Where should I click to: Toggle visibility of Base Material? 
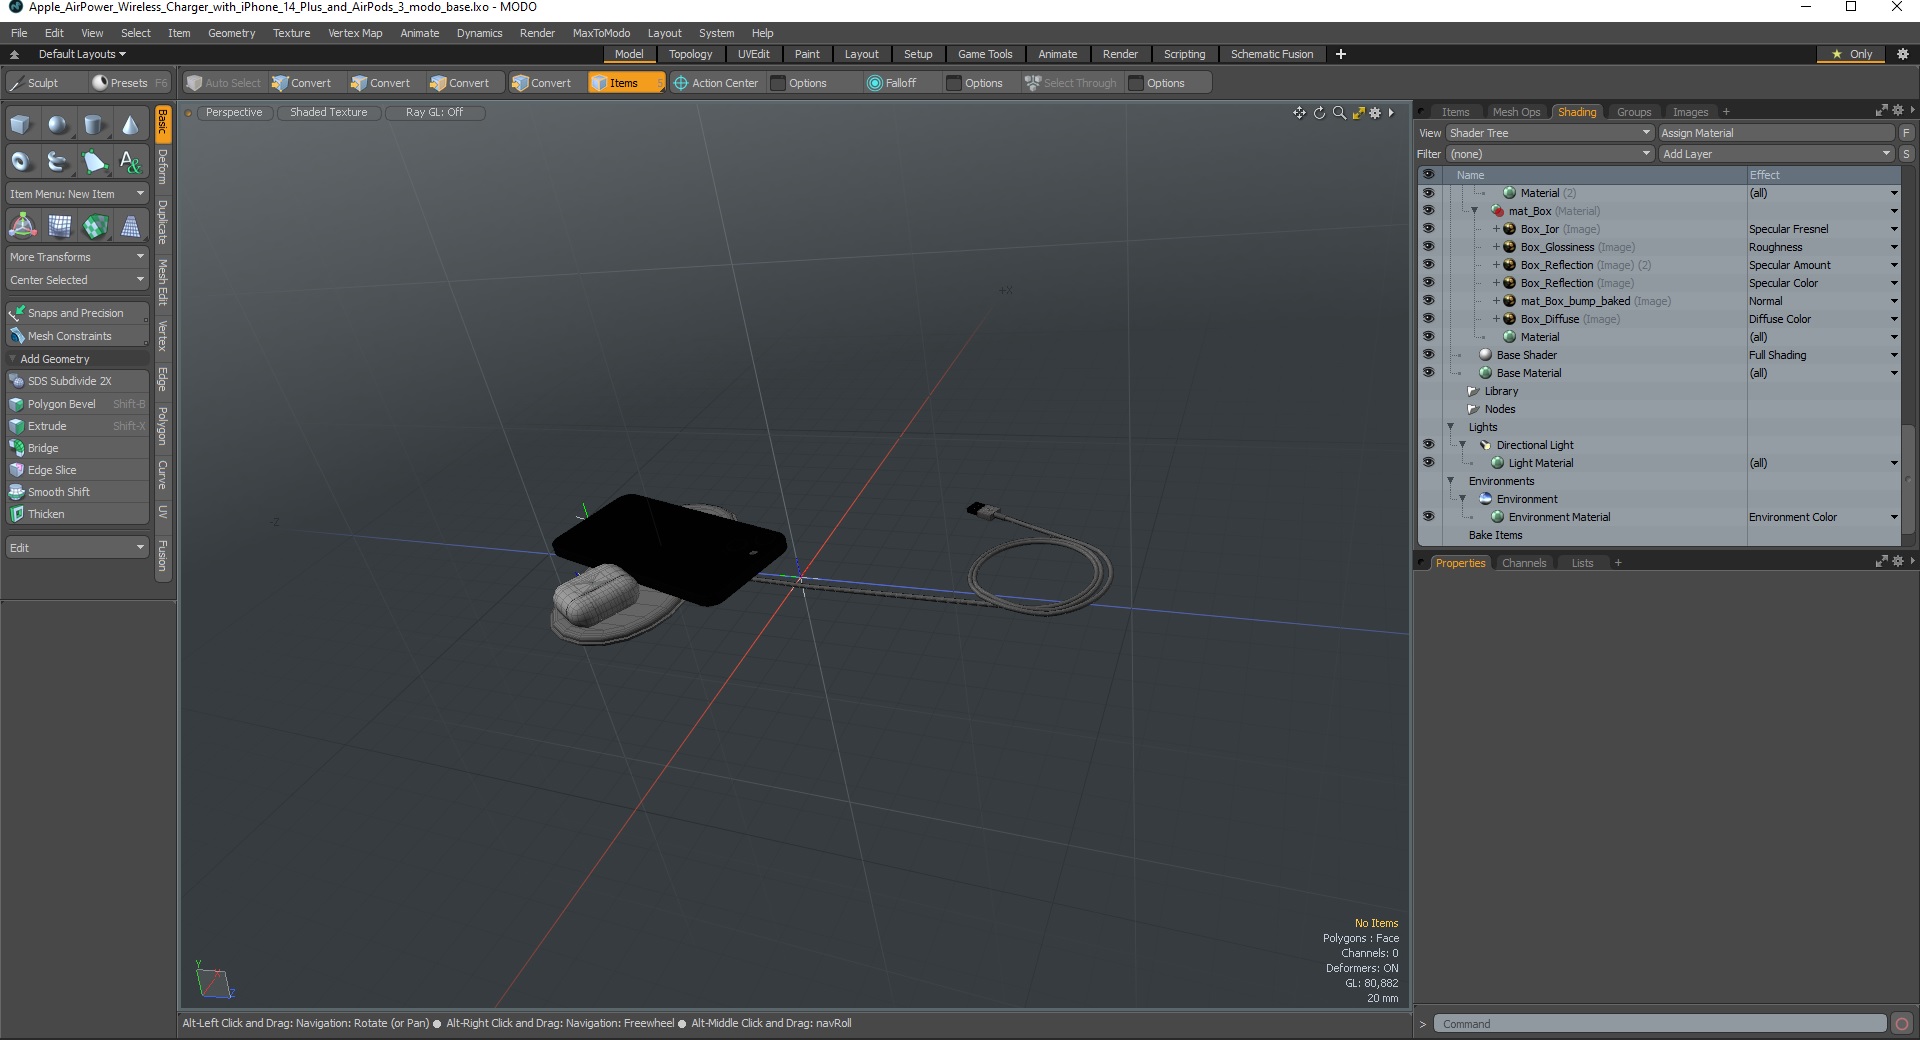click(x=1428, y=372)
